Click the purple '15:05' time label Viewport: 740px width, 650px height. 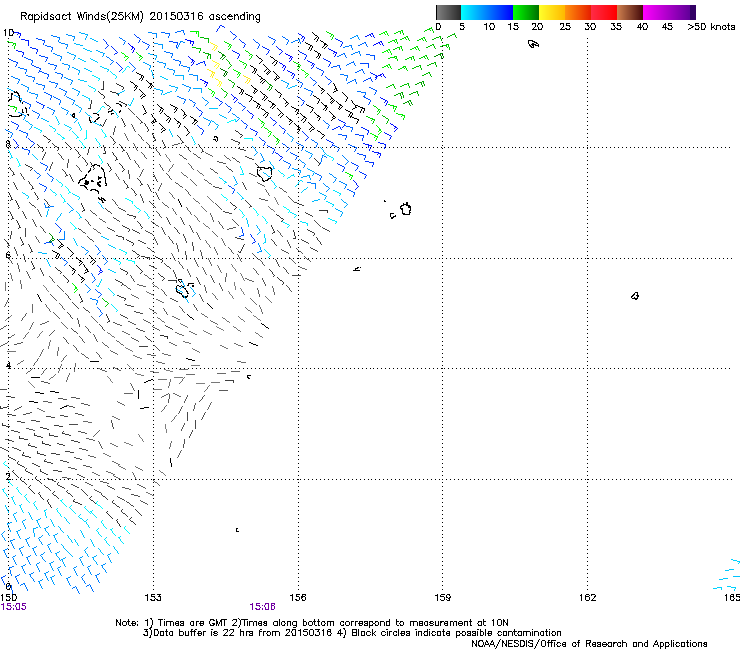point(13,607)
